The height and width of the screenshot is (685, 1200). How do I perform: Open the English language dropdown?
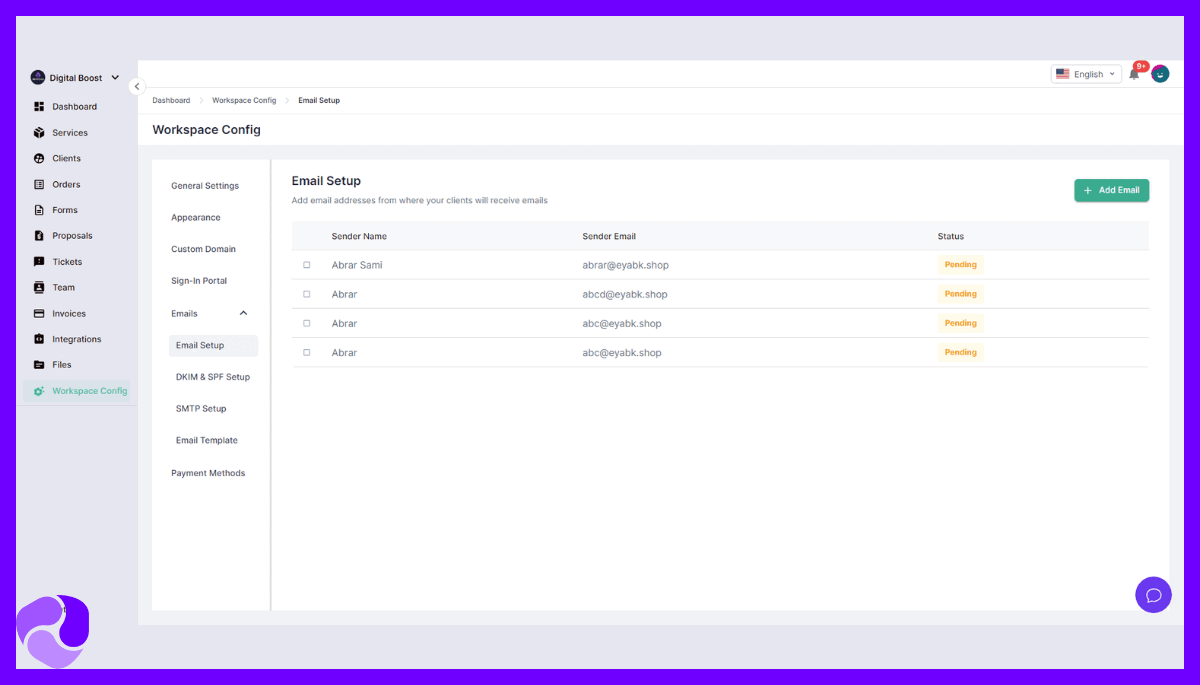[1086, 73]
